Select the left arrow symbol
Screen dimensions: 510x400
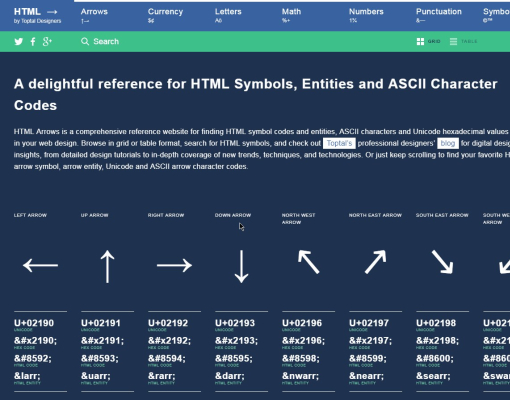coord(40,266)
